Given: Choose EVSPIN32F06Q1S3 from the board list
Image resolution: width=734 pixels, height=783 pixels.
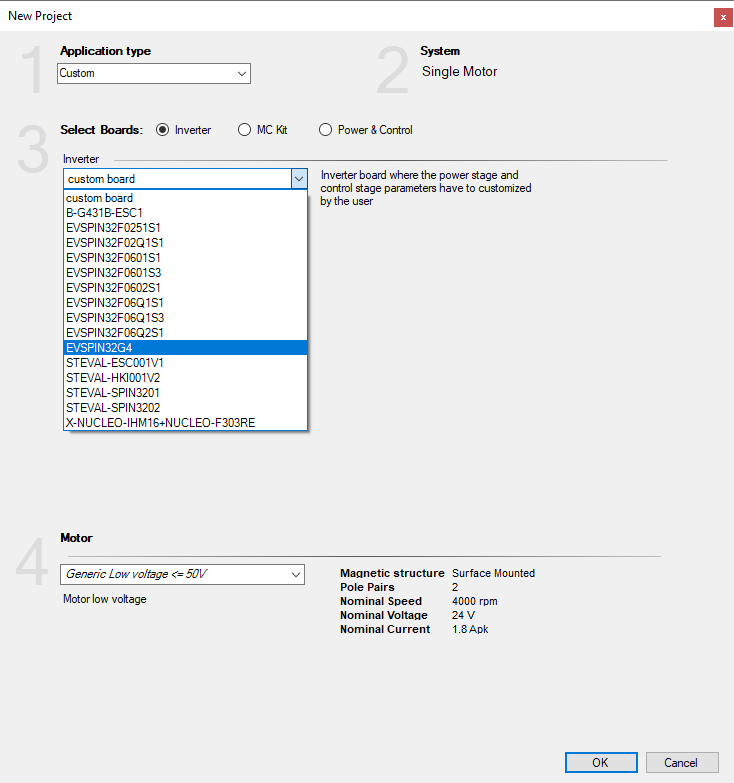Looking at the screenshot, I should (x=185, y=318).
